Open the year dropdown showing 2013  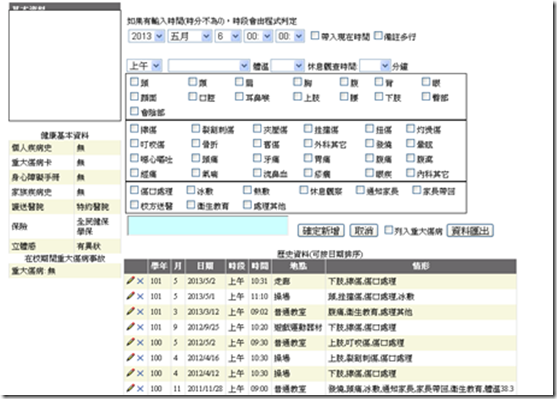[x=146, y=36]
